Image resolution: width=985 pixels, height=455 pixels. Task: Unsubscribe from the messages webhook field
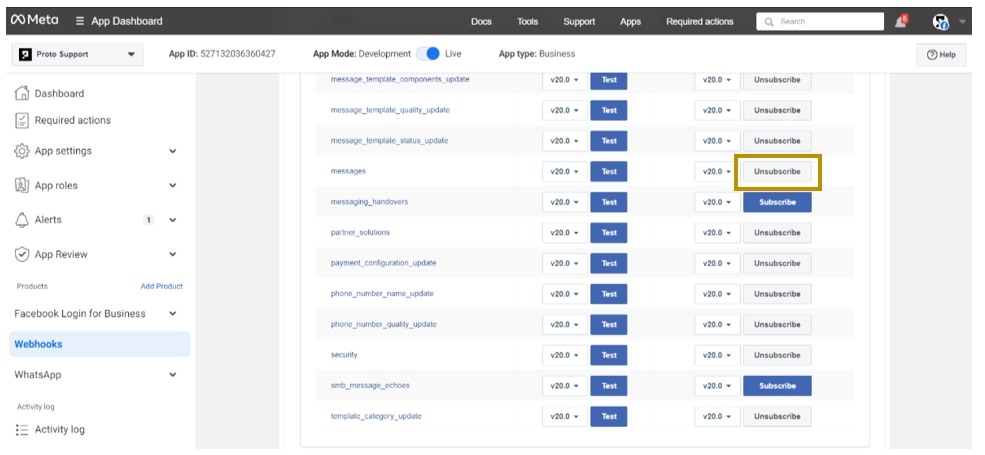pos(777,172)
